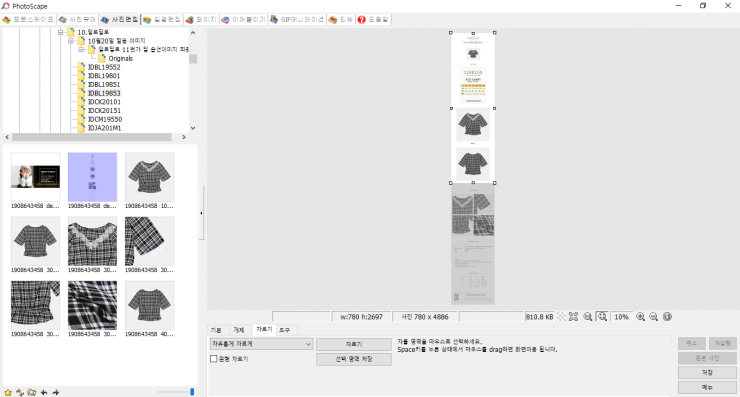Select the IDCM19550 folder
Screen dimensions: 740x397
[x=105, y=119]
